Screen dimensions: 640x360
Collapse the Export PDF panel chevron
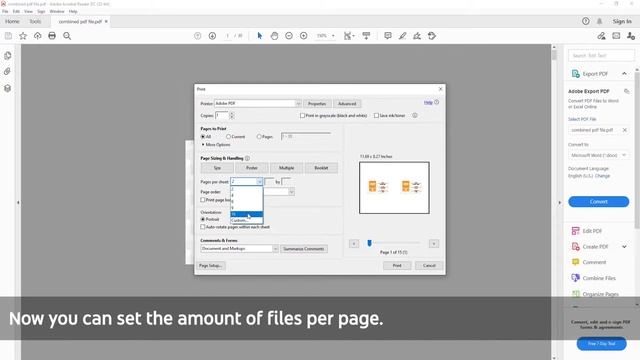[624, 74]
